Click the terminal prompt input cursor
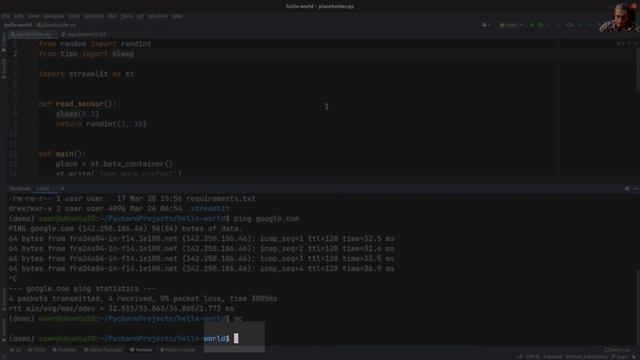The image size is (640, 360). point(236,338)
